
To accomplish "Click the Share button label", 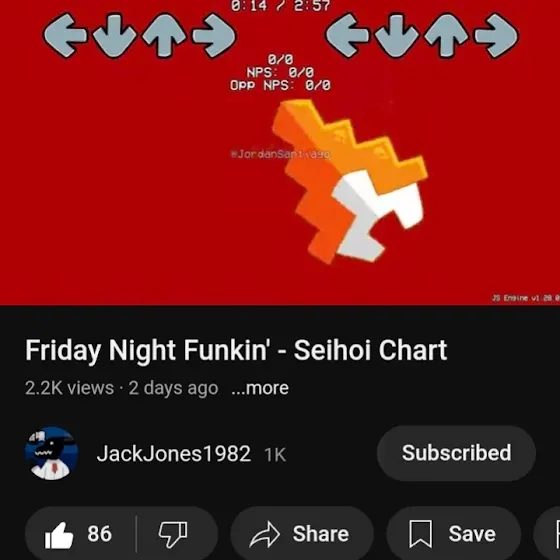I will click(x=321, y=534).
